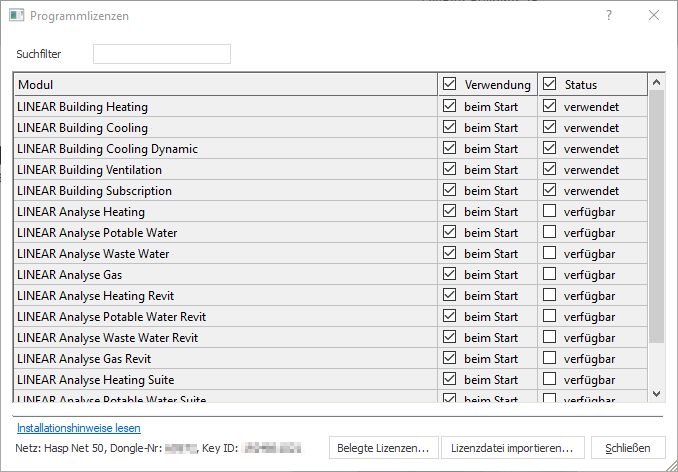Toggle beim Start for LINEAR Analyse Gas
Image resolution: width=678 pixels, height=472 pixels.
point(450,274)
